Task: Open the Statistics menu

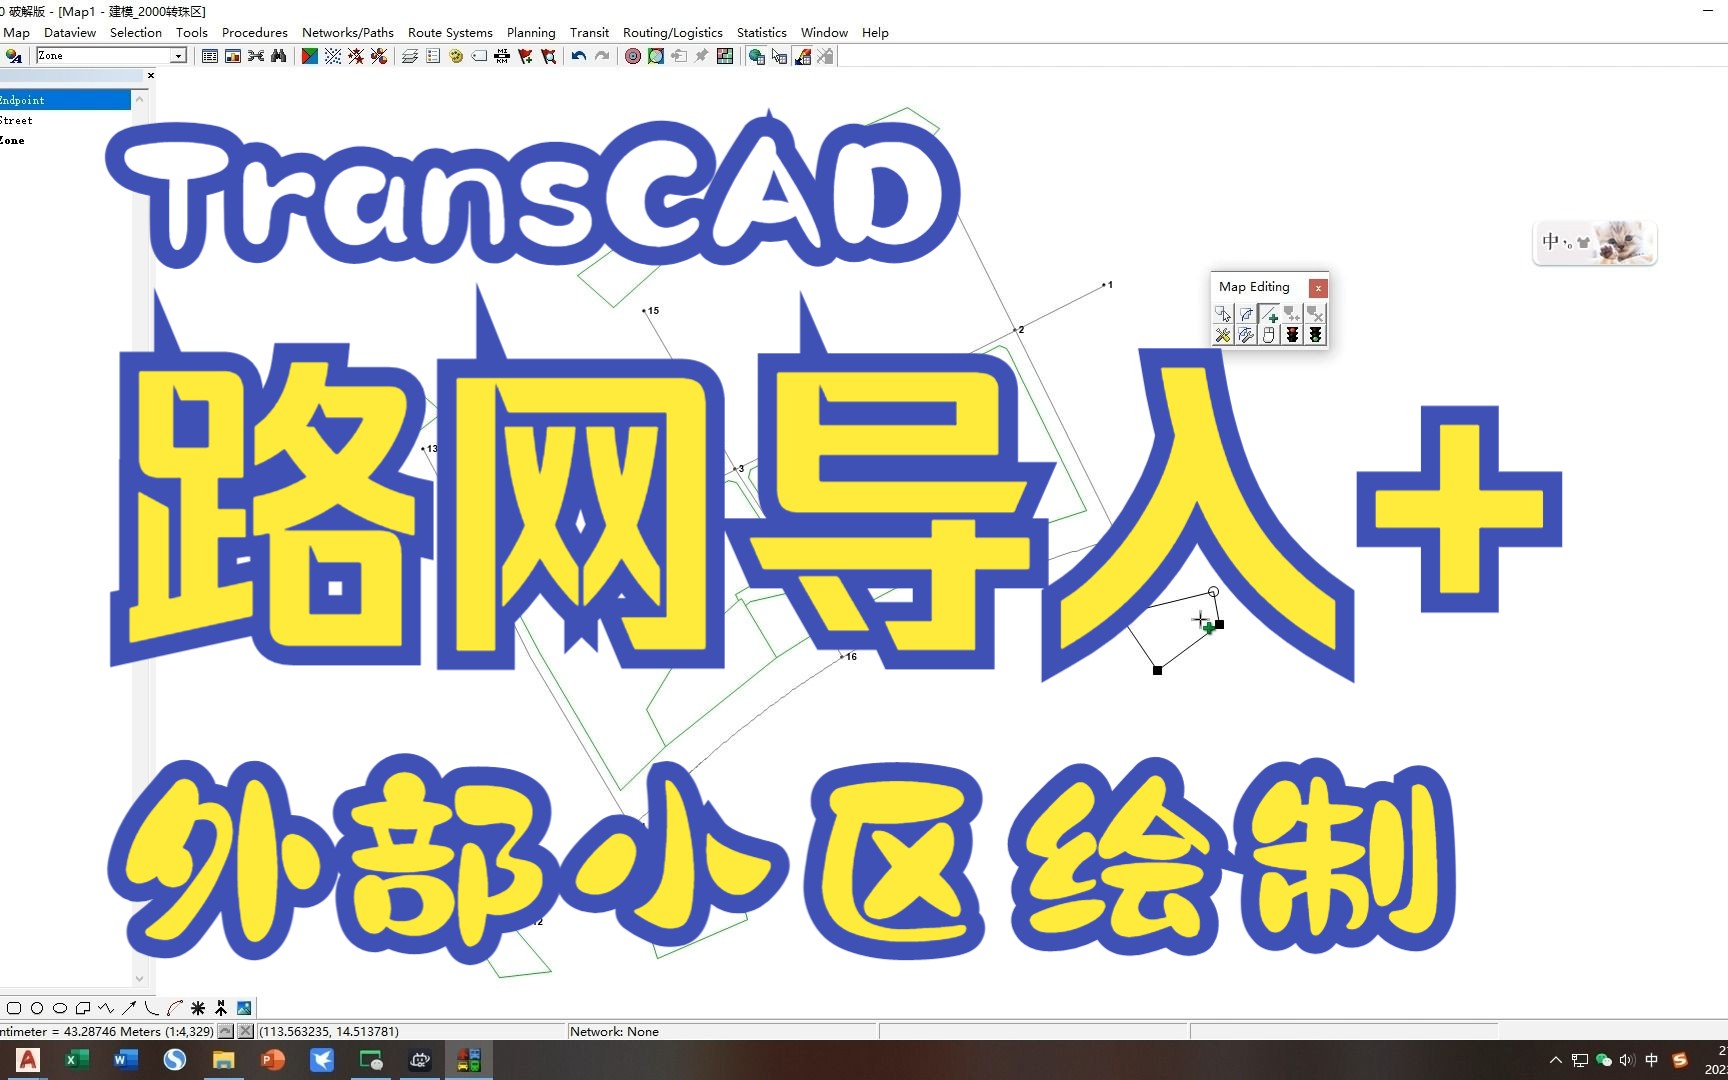Action: coord(761,32)
